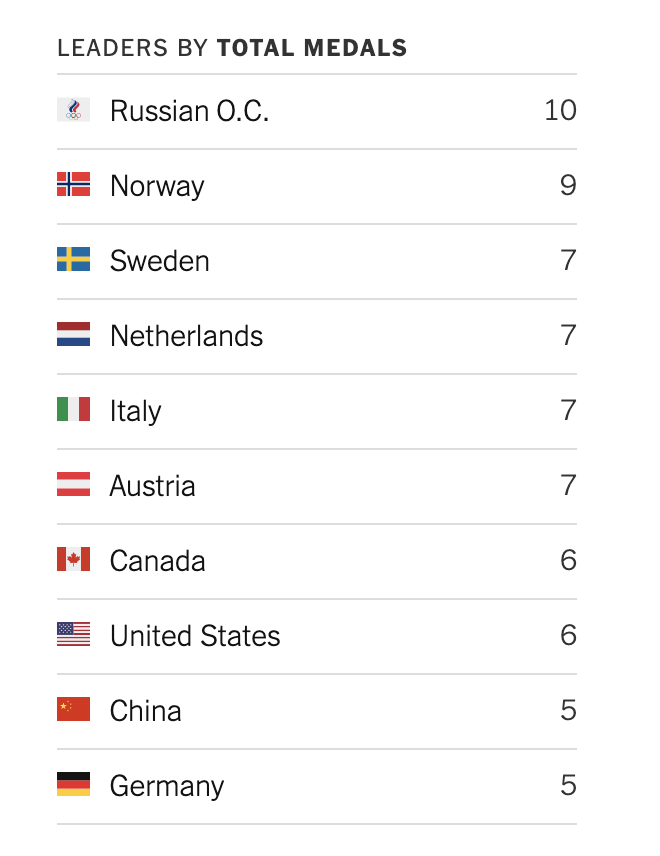660x856 pixels.
Task: Click the Netherlands flag icon
Action: point(73,335)
